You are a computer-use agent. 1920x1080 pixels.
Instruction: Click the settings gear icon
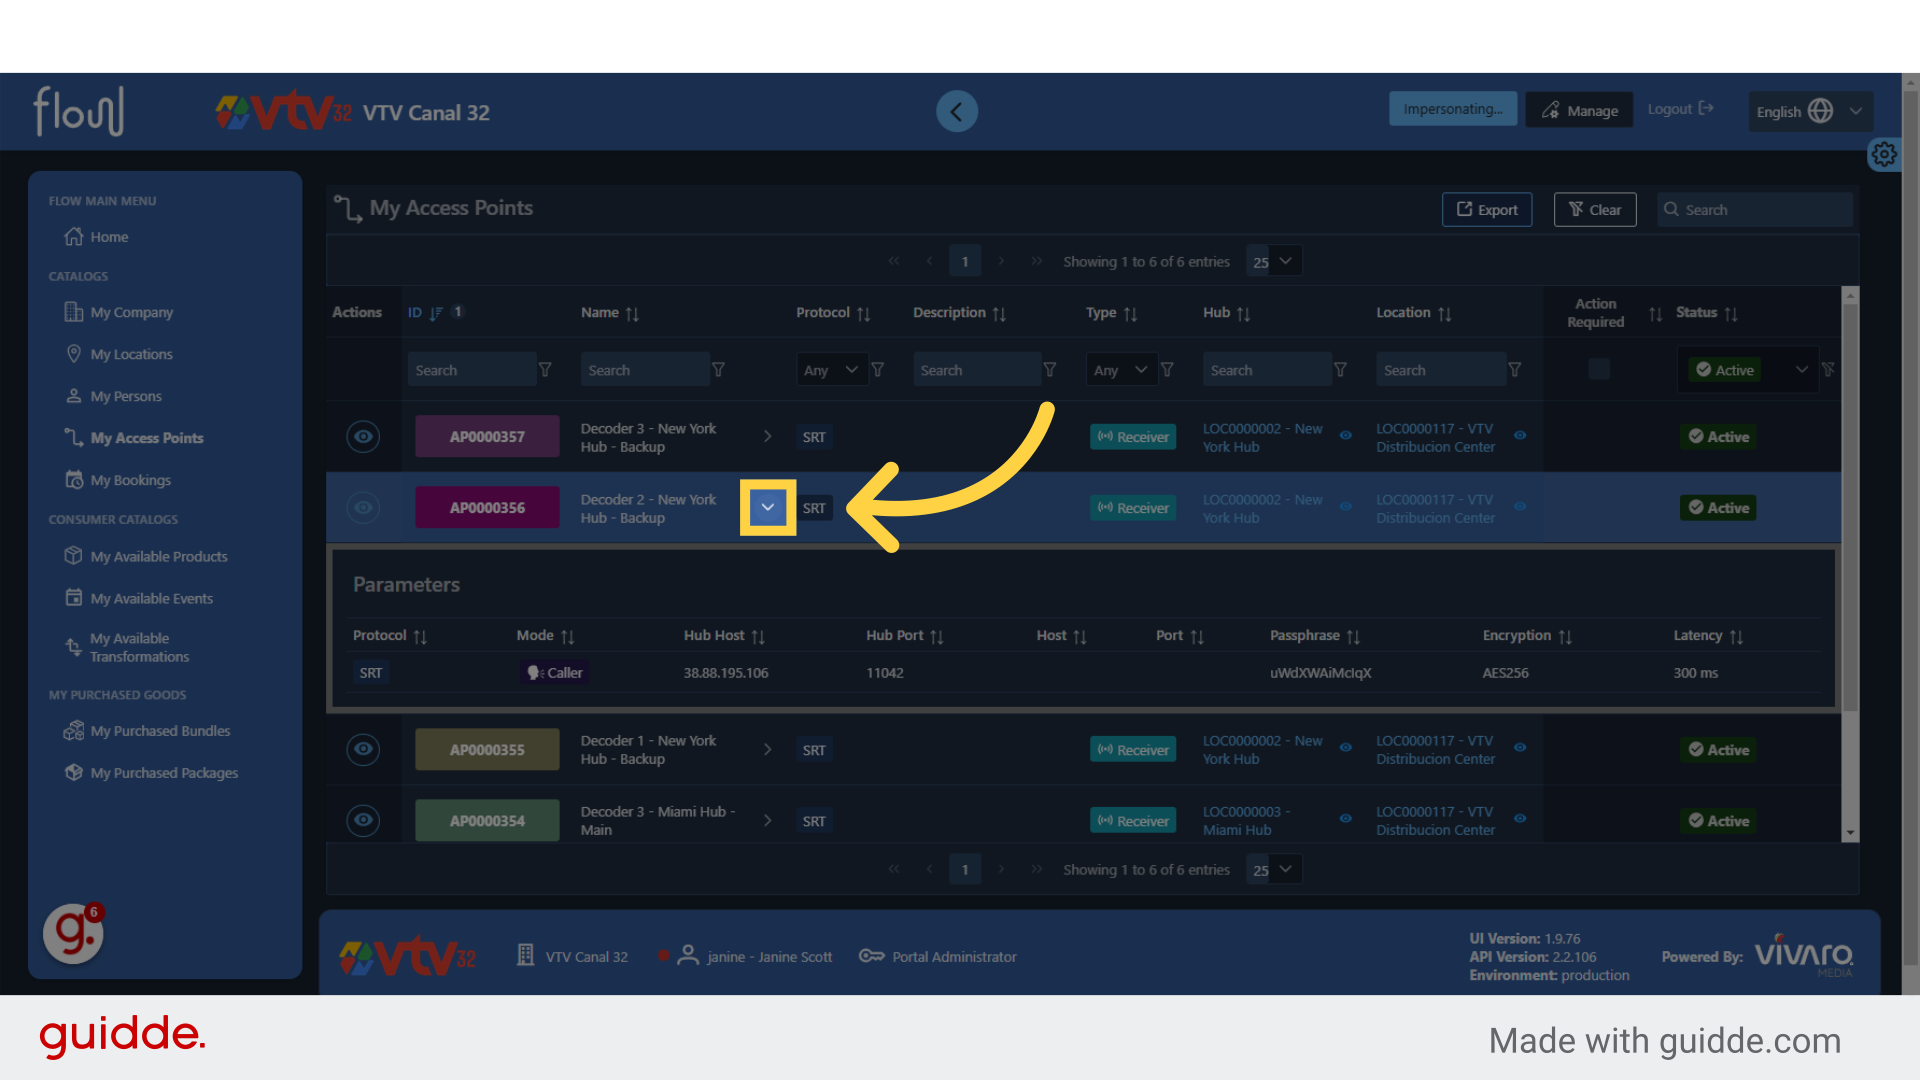[1884, 154]
